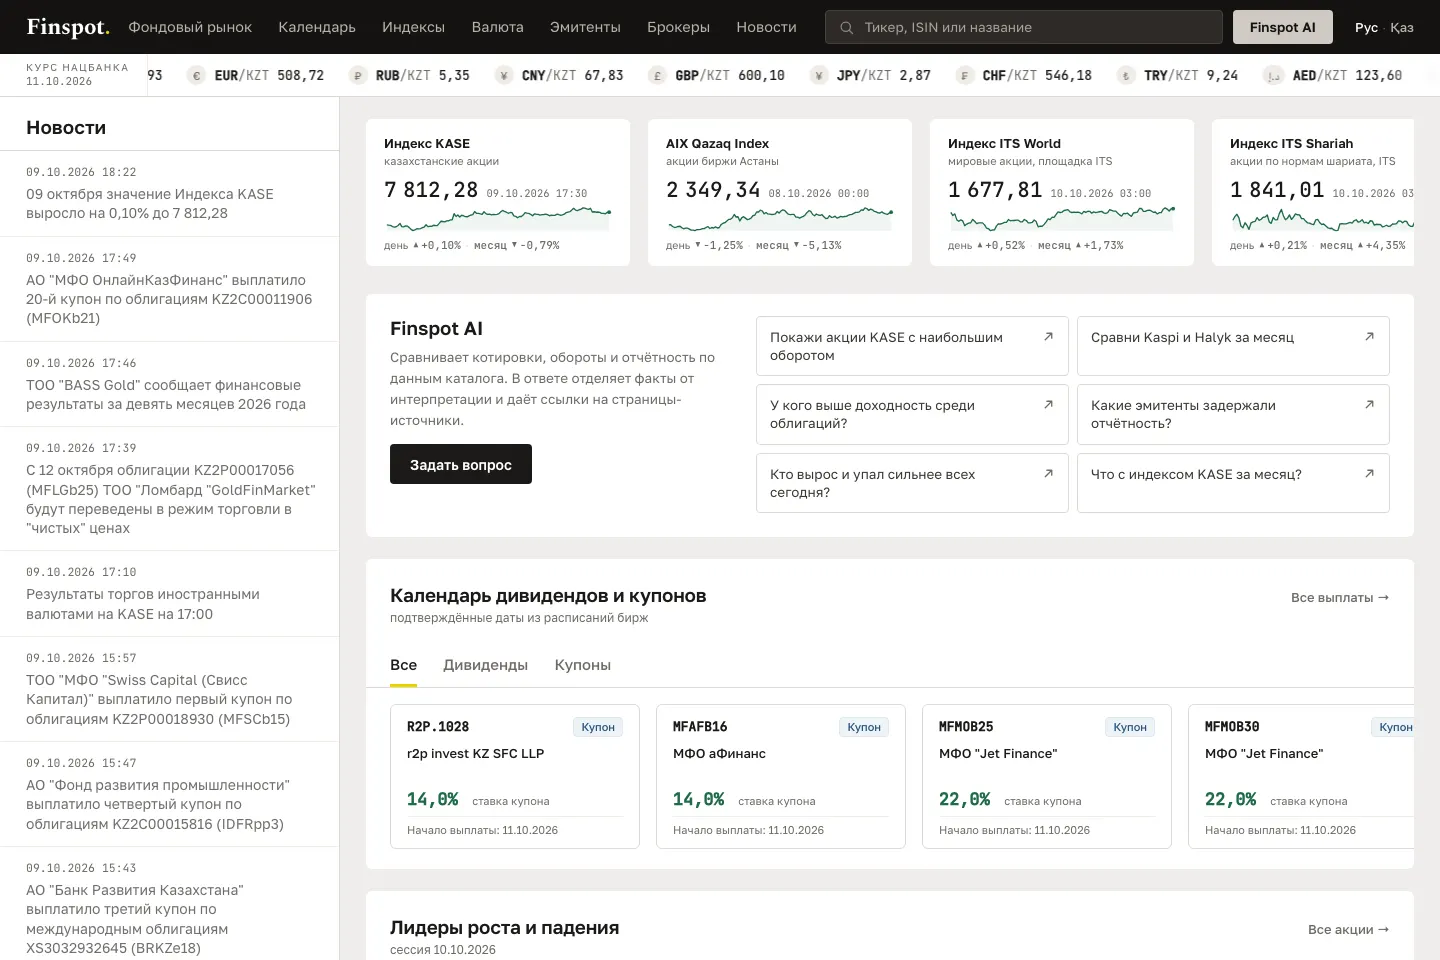Viewport: 1440px width, 960px height.
Task: Open Календарь in top navigation
Action: click(x=317, y=27)
